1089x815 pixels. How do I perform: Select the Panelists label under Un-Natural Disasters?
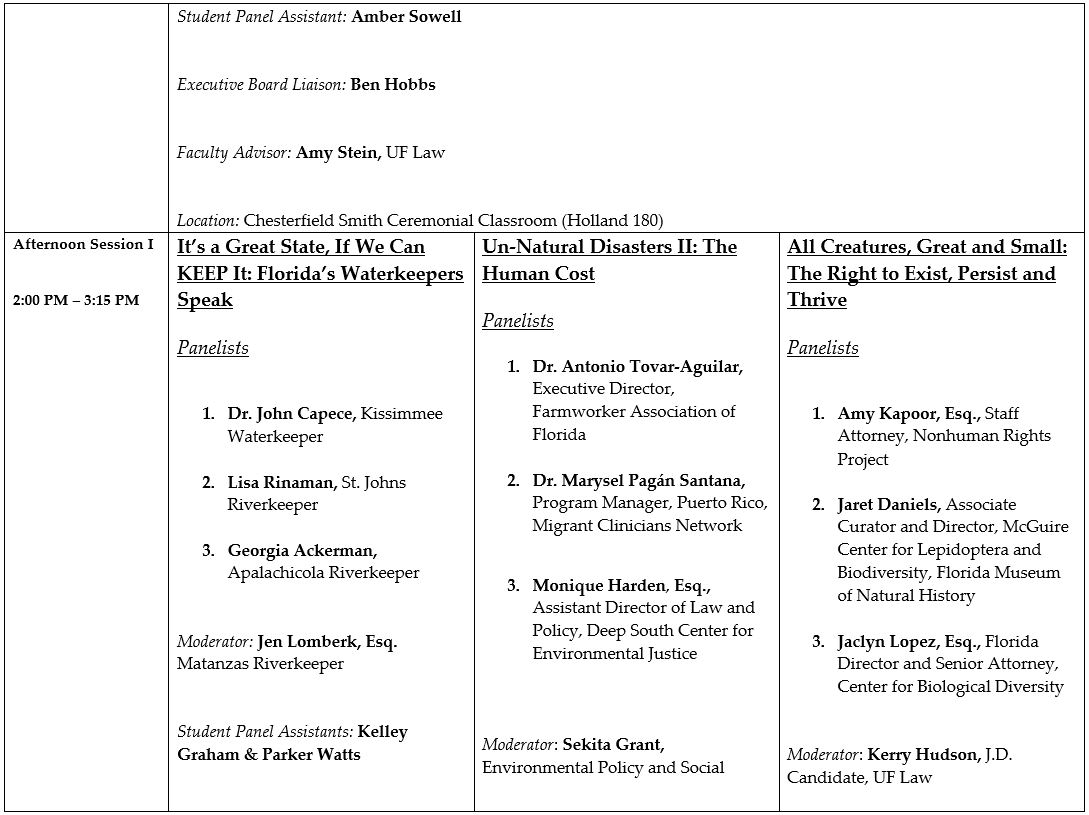[x=518, y=321]
